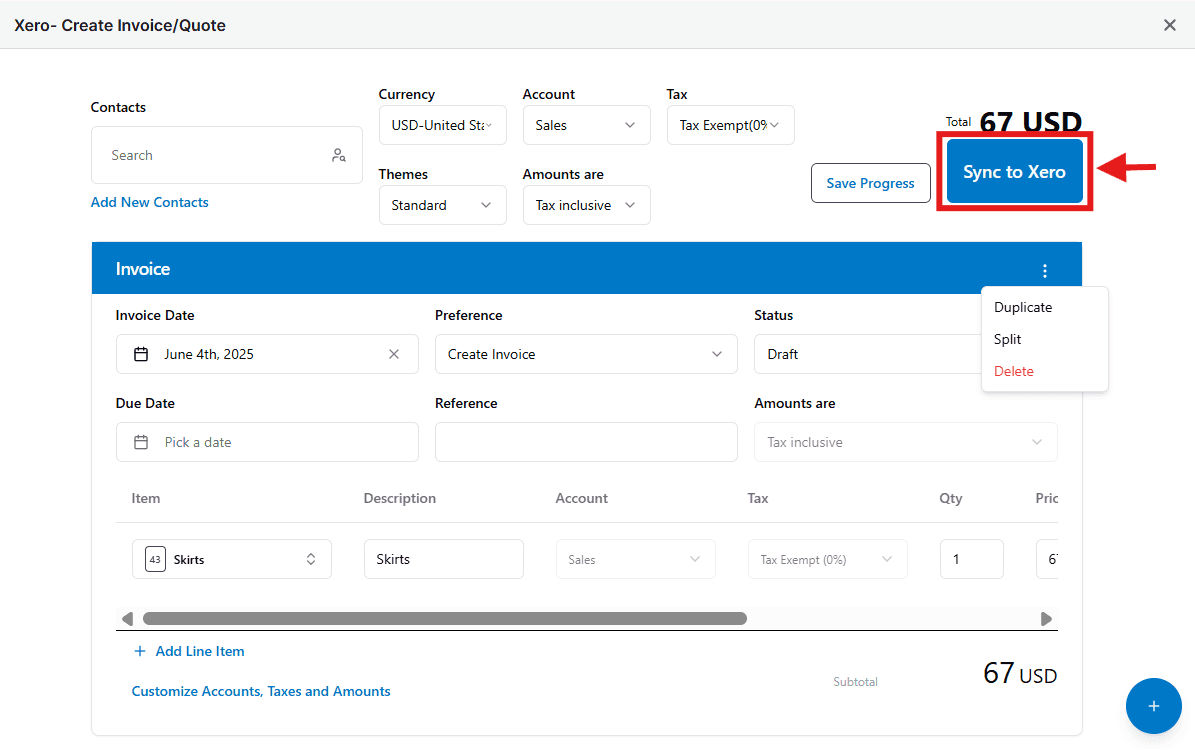
Task: Close the Create Invoice/Quote dialog
Action: pyautogui.click(x=1170, y=25)
